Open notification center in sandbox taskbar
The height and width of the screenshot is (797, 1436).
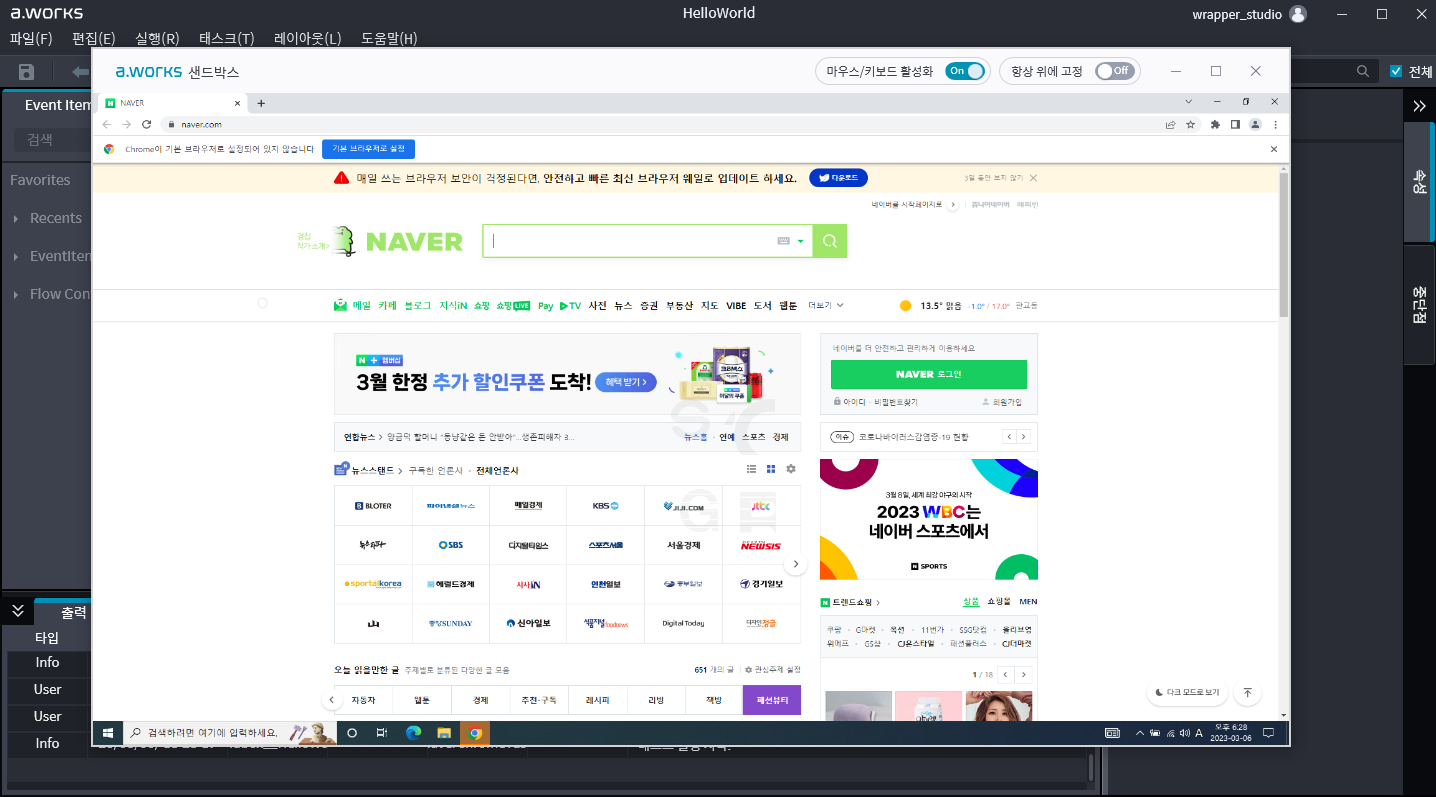[x=1268, y=733]
